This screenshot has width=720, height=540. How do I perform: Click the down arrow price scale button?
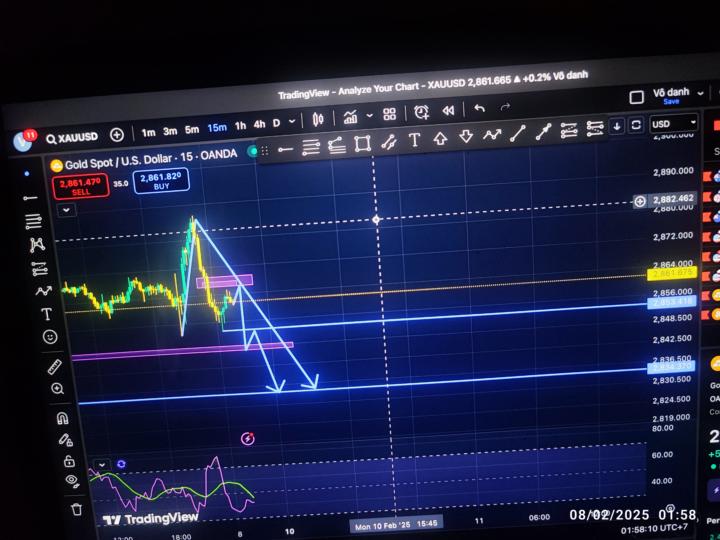point(617,126)
